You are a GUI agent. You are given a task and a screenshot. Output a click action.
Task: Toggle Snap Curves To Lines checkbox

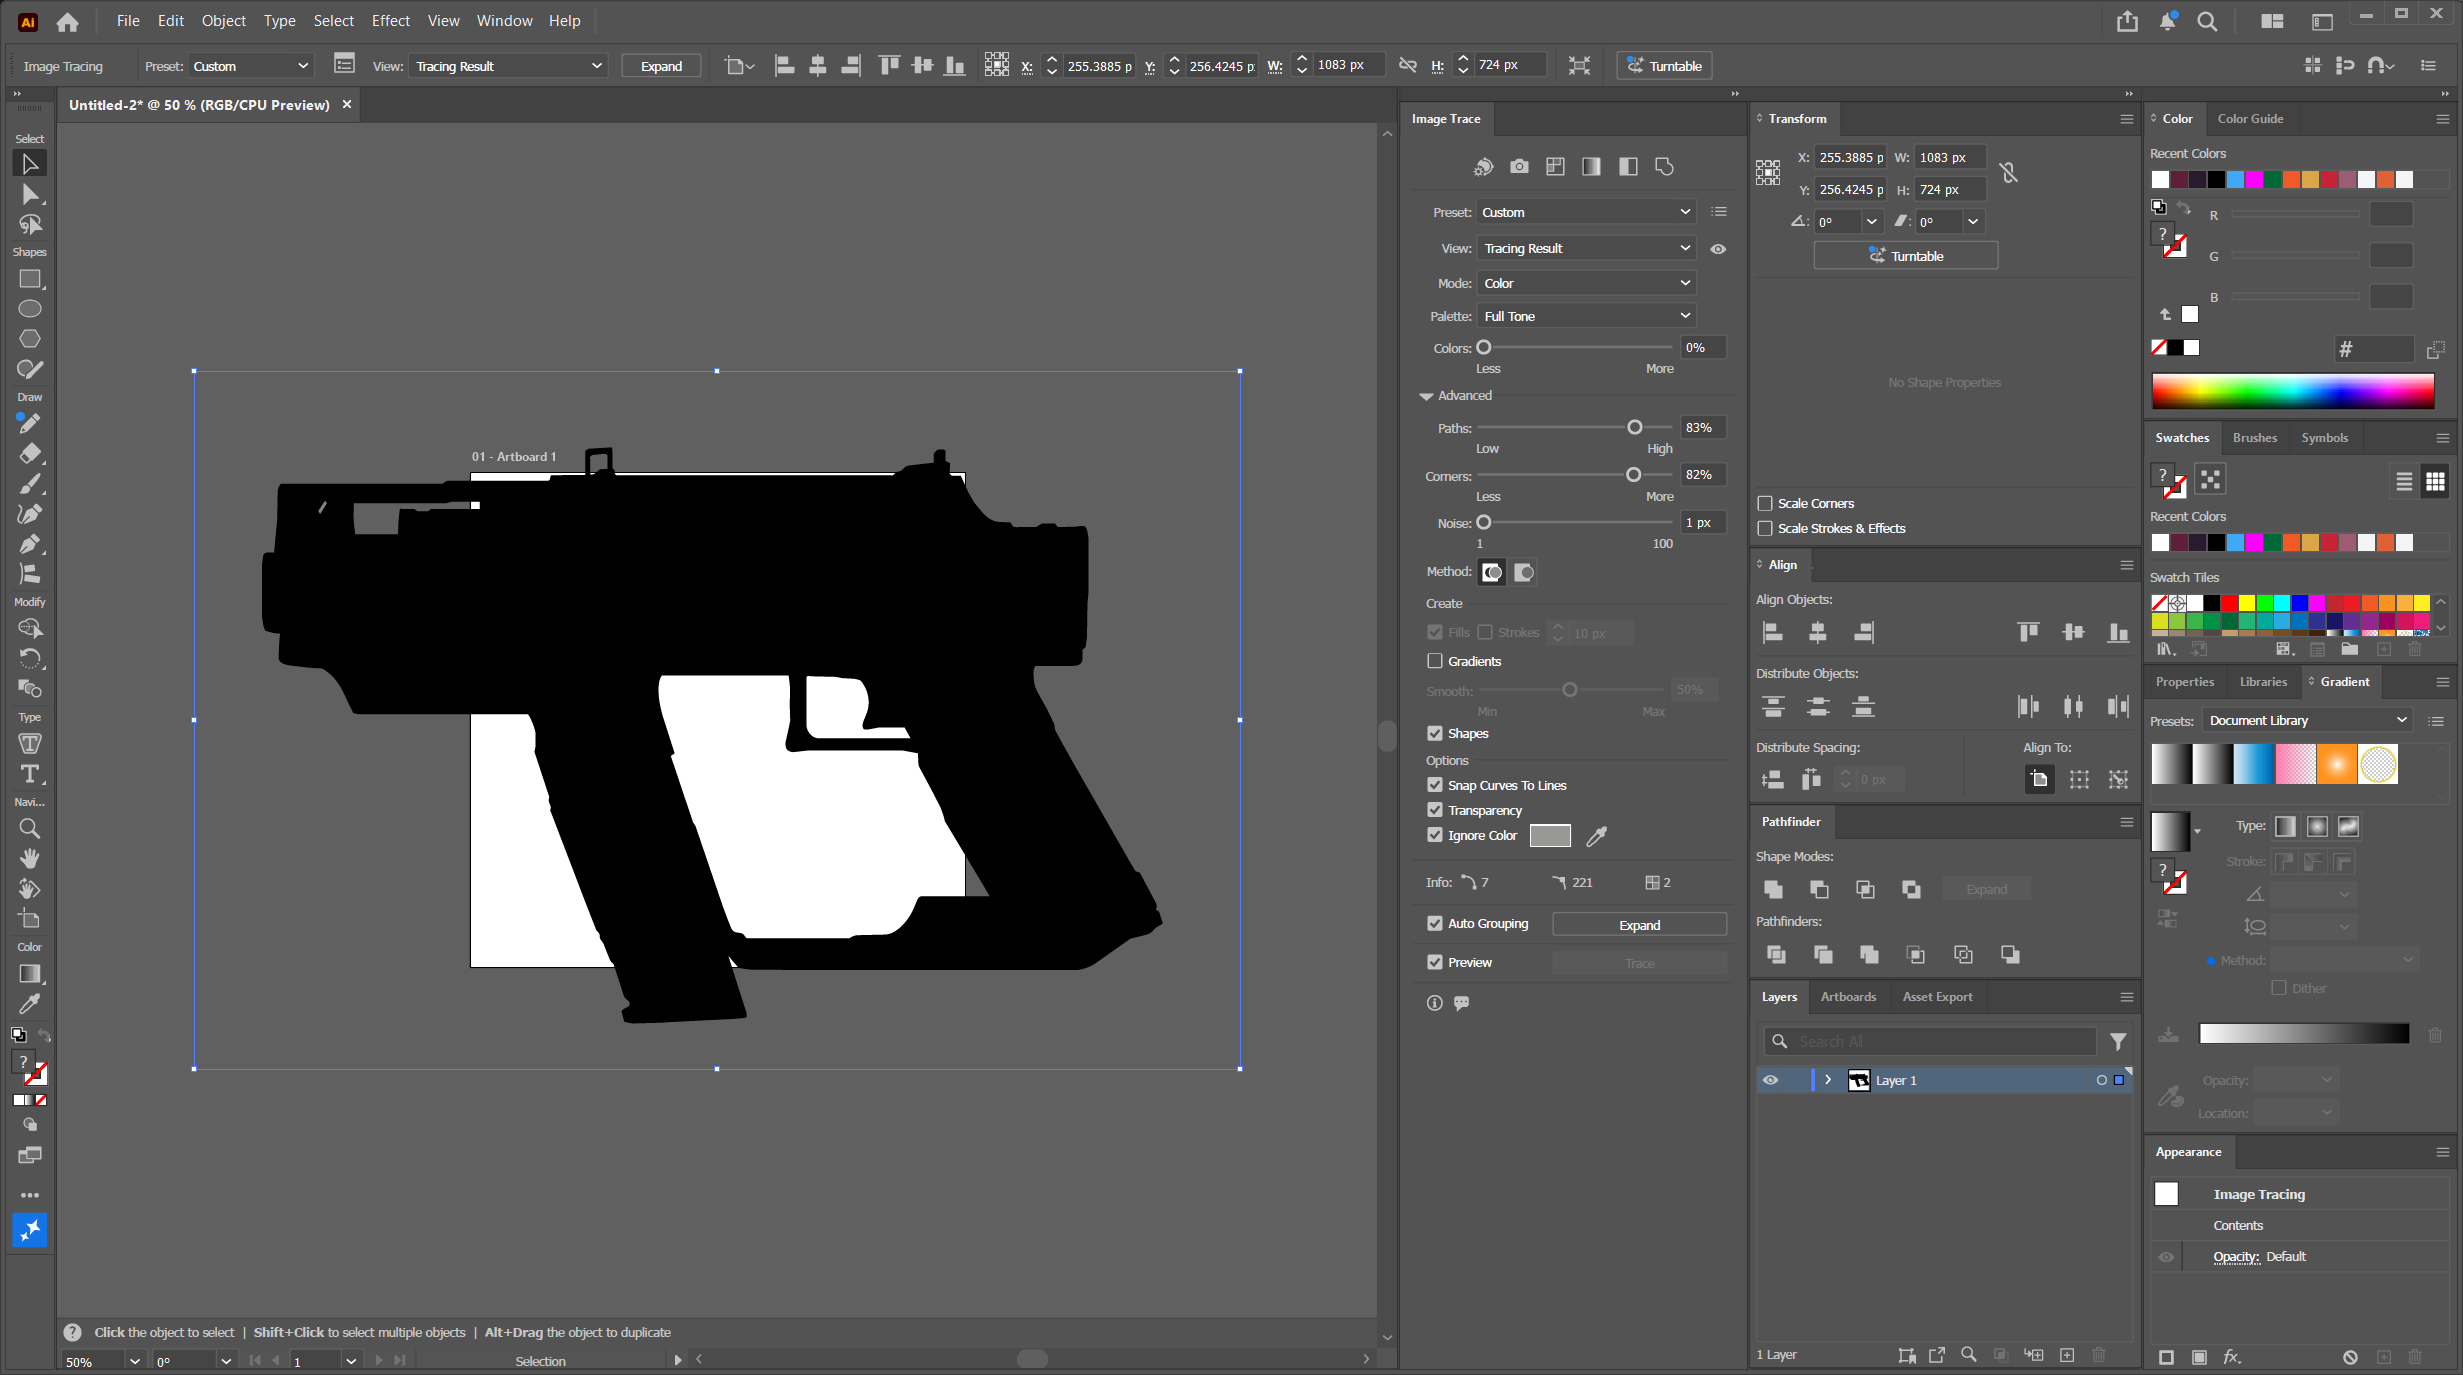[1435, 785]
